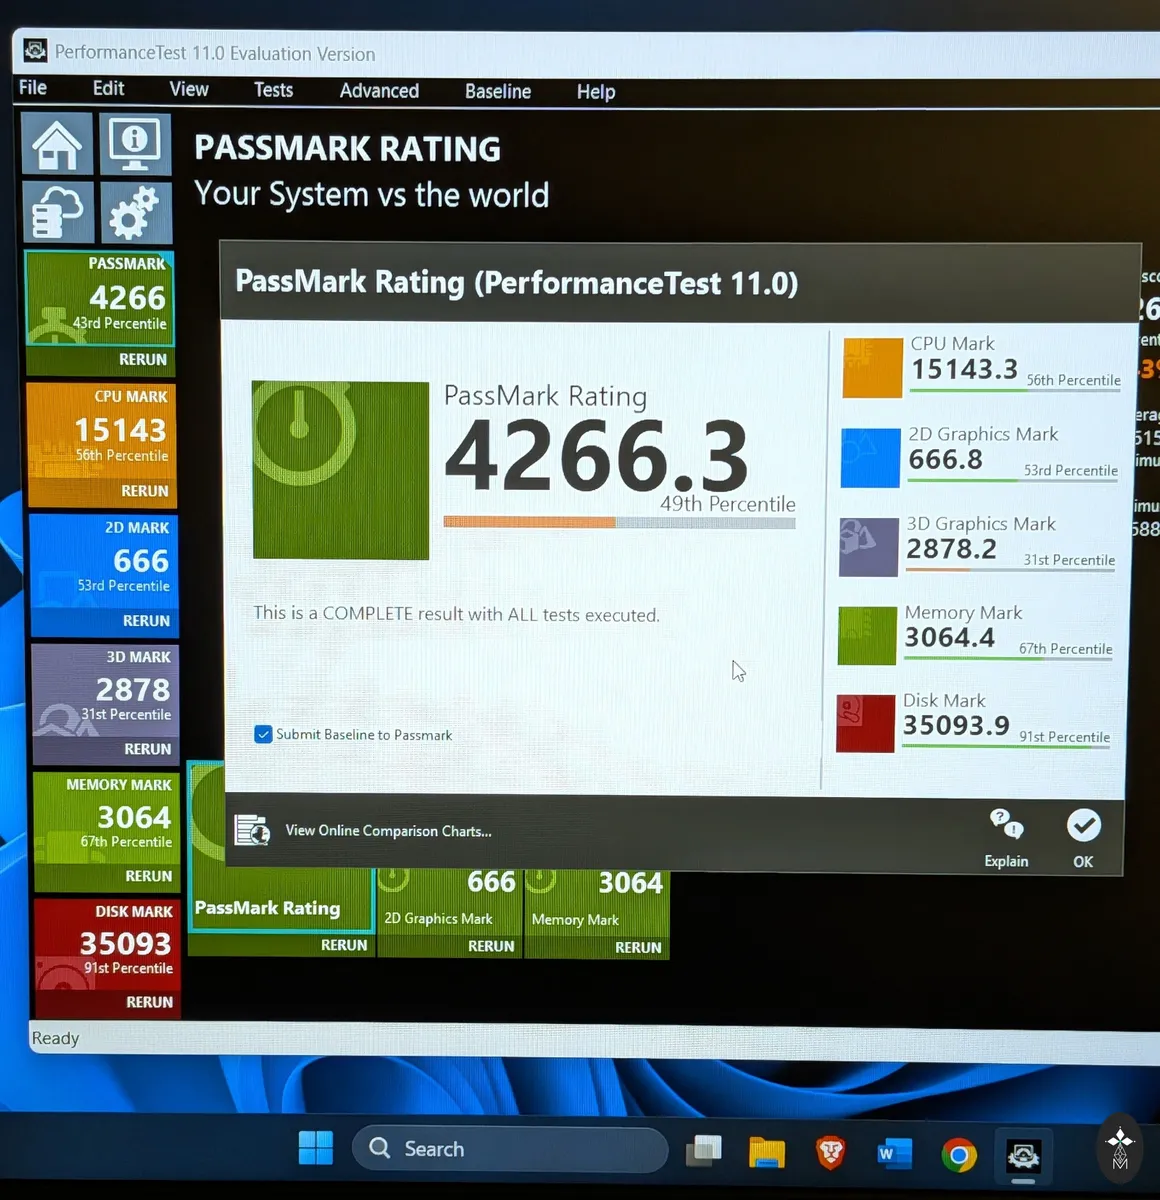Click the CPU Mark percentile bar in dialog
This screenshot has width=1160, height=1200.
pyautogui.click(x=1014, y=390)
